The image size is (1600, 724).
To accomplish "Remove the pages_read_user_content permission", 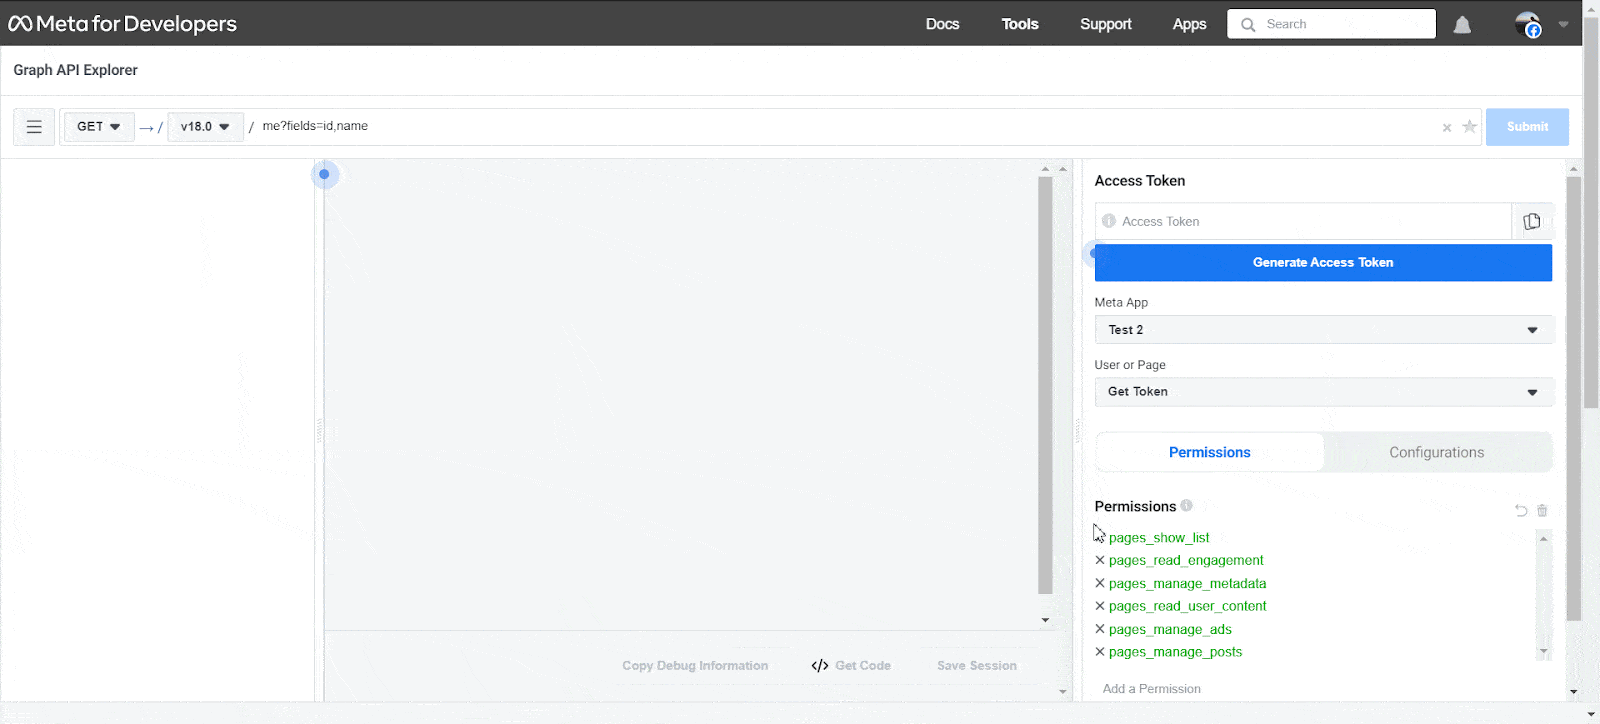I will tap(1100, 606).
